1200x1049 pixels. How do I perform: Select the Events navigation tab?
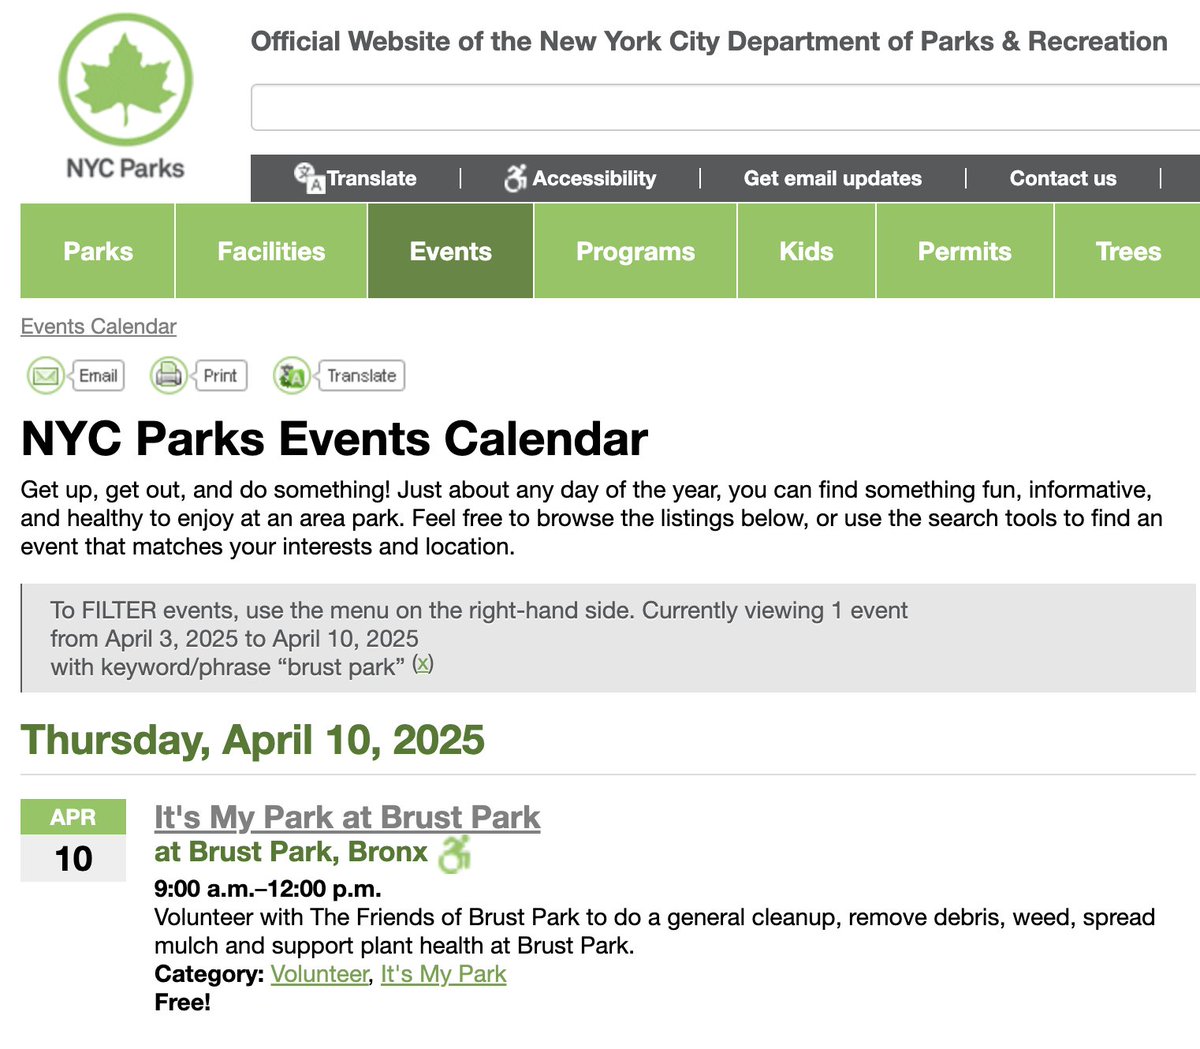pos(451,251)
